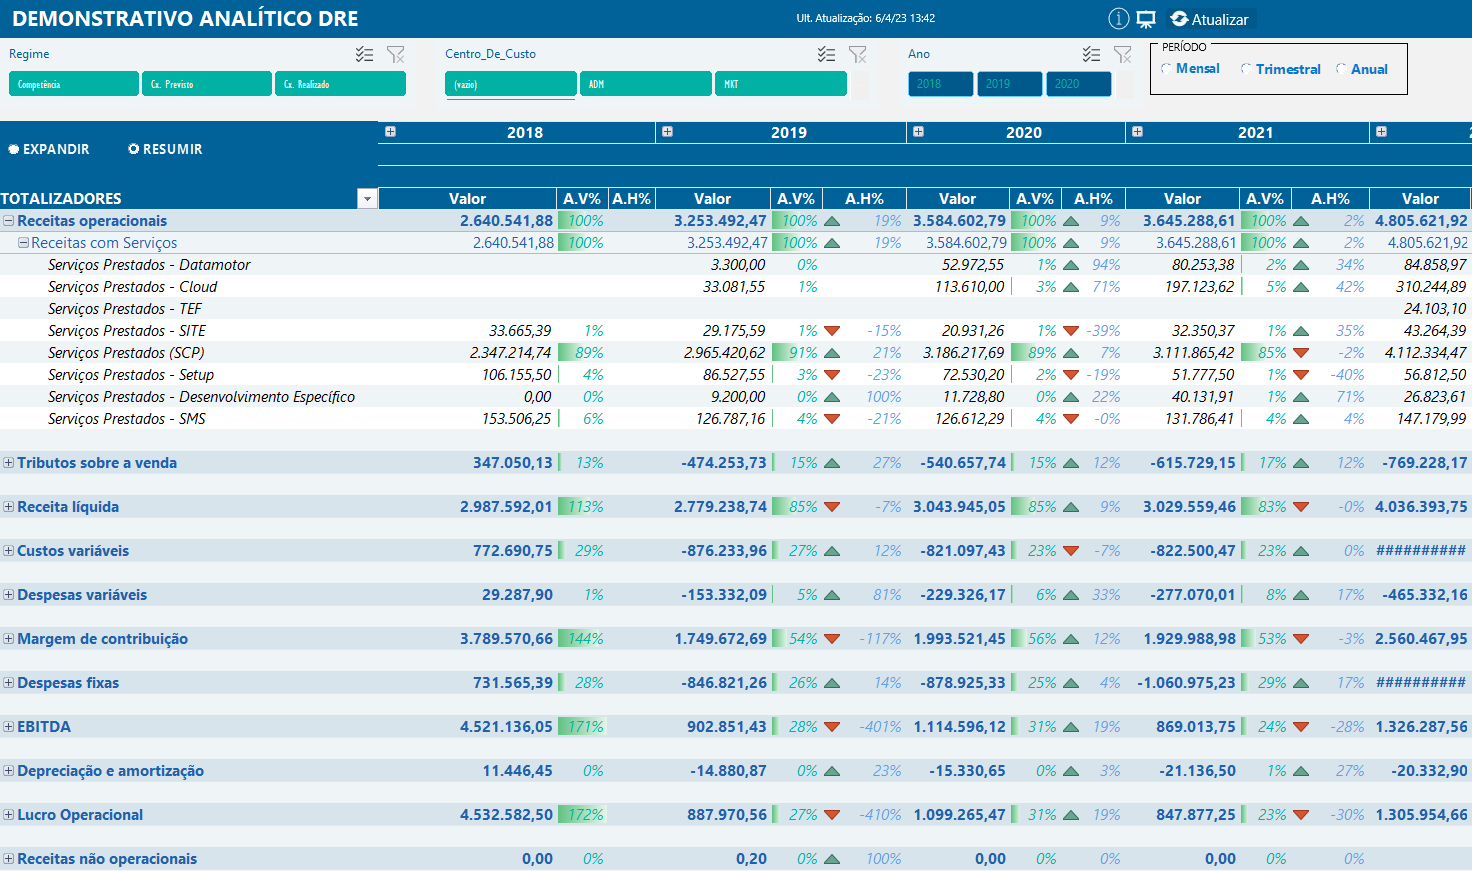Select Mensal period option
Viewport: 1472px width, 871px height.
1190,69
